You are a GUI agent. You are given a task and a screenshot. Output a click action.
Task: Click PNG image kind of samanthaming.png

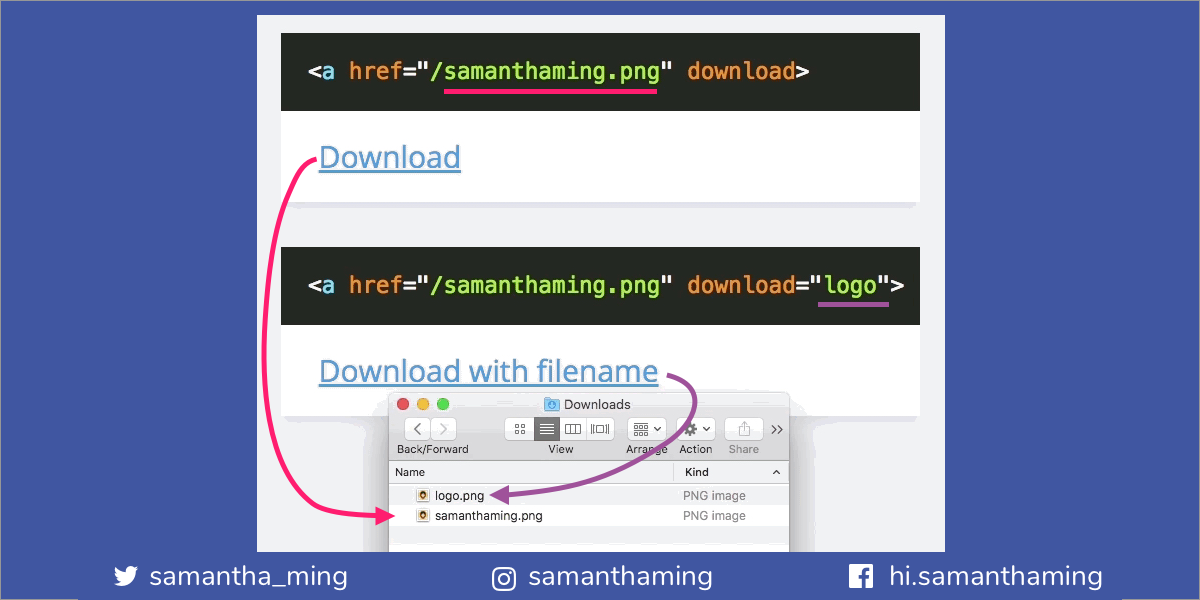point(714,516)
